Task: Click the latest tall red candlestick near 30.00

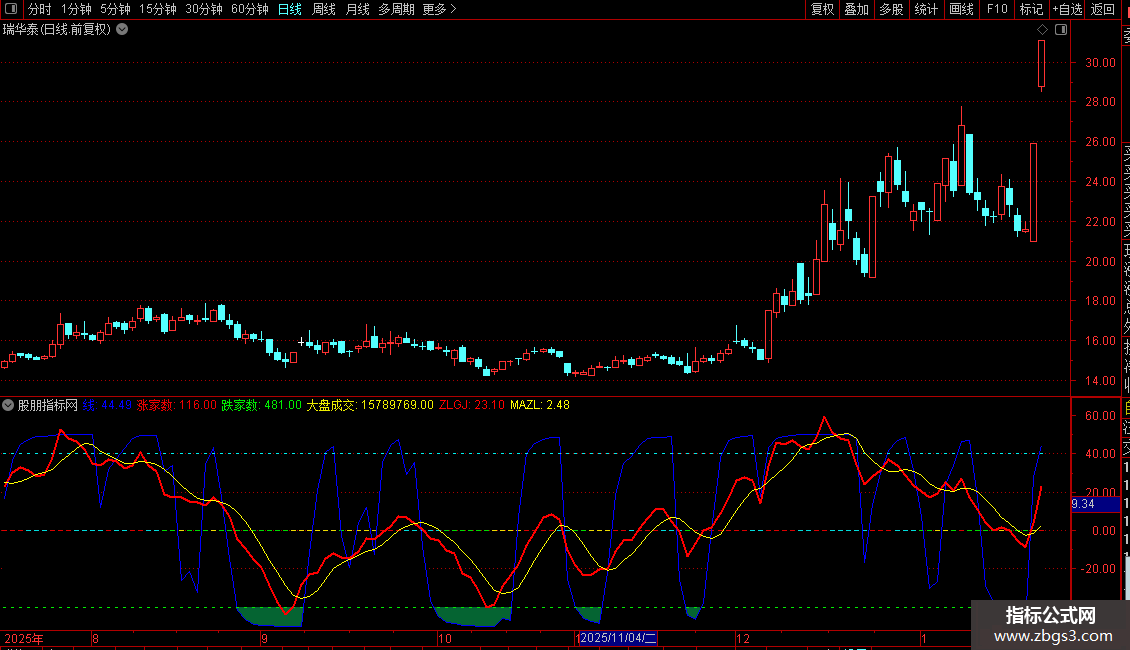Action: point(1041,65)
